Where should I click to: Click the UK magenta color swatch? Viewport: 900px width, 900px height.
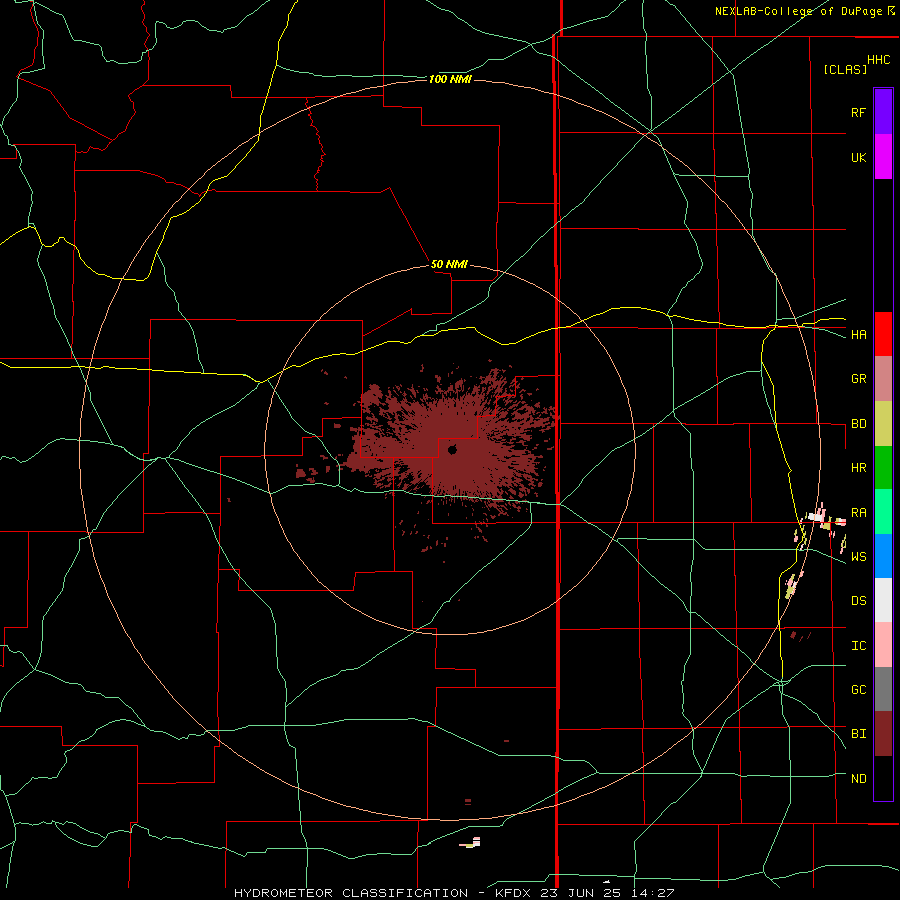coord(883,157)
